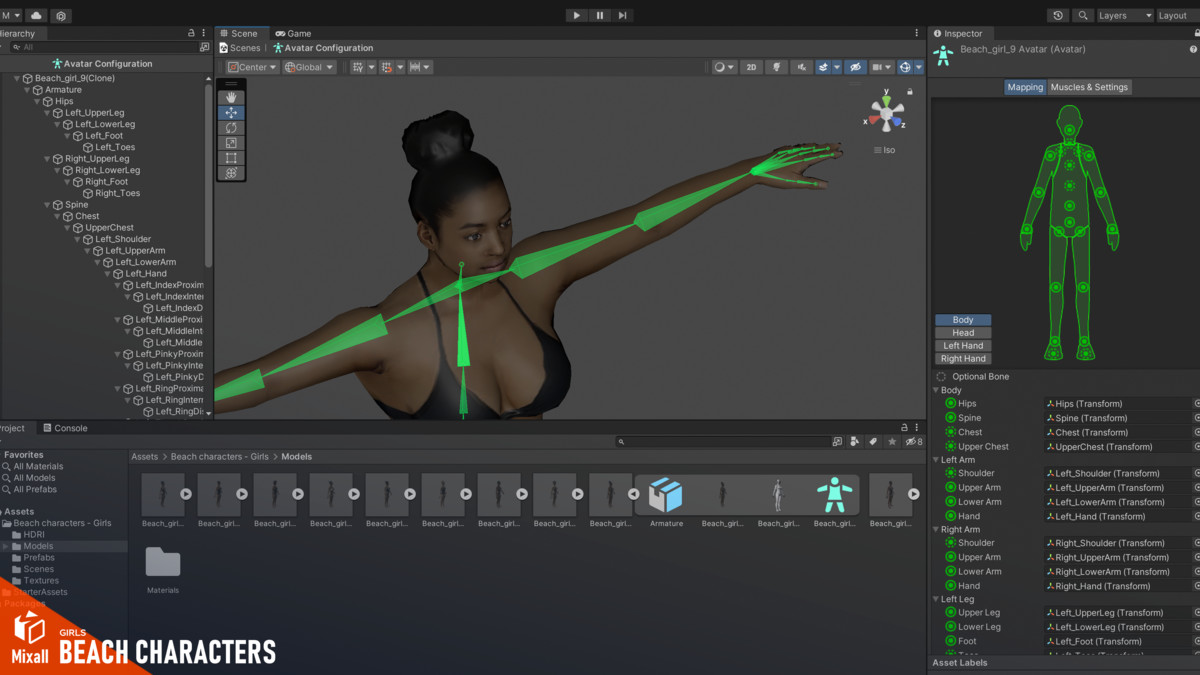
Task: Select the Mapping tab
Action: click(x=1025, y=87)
